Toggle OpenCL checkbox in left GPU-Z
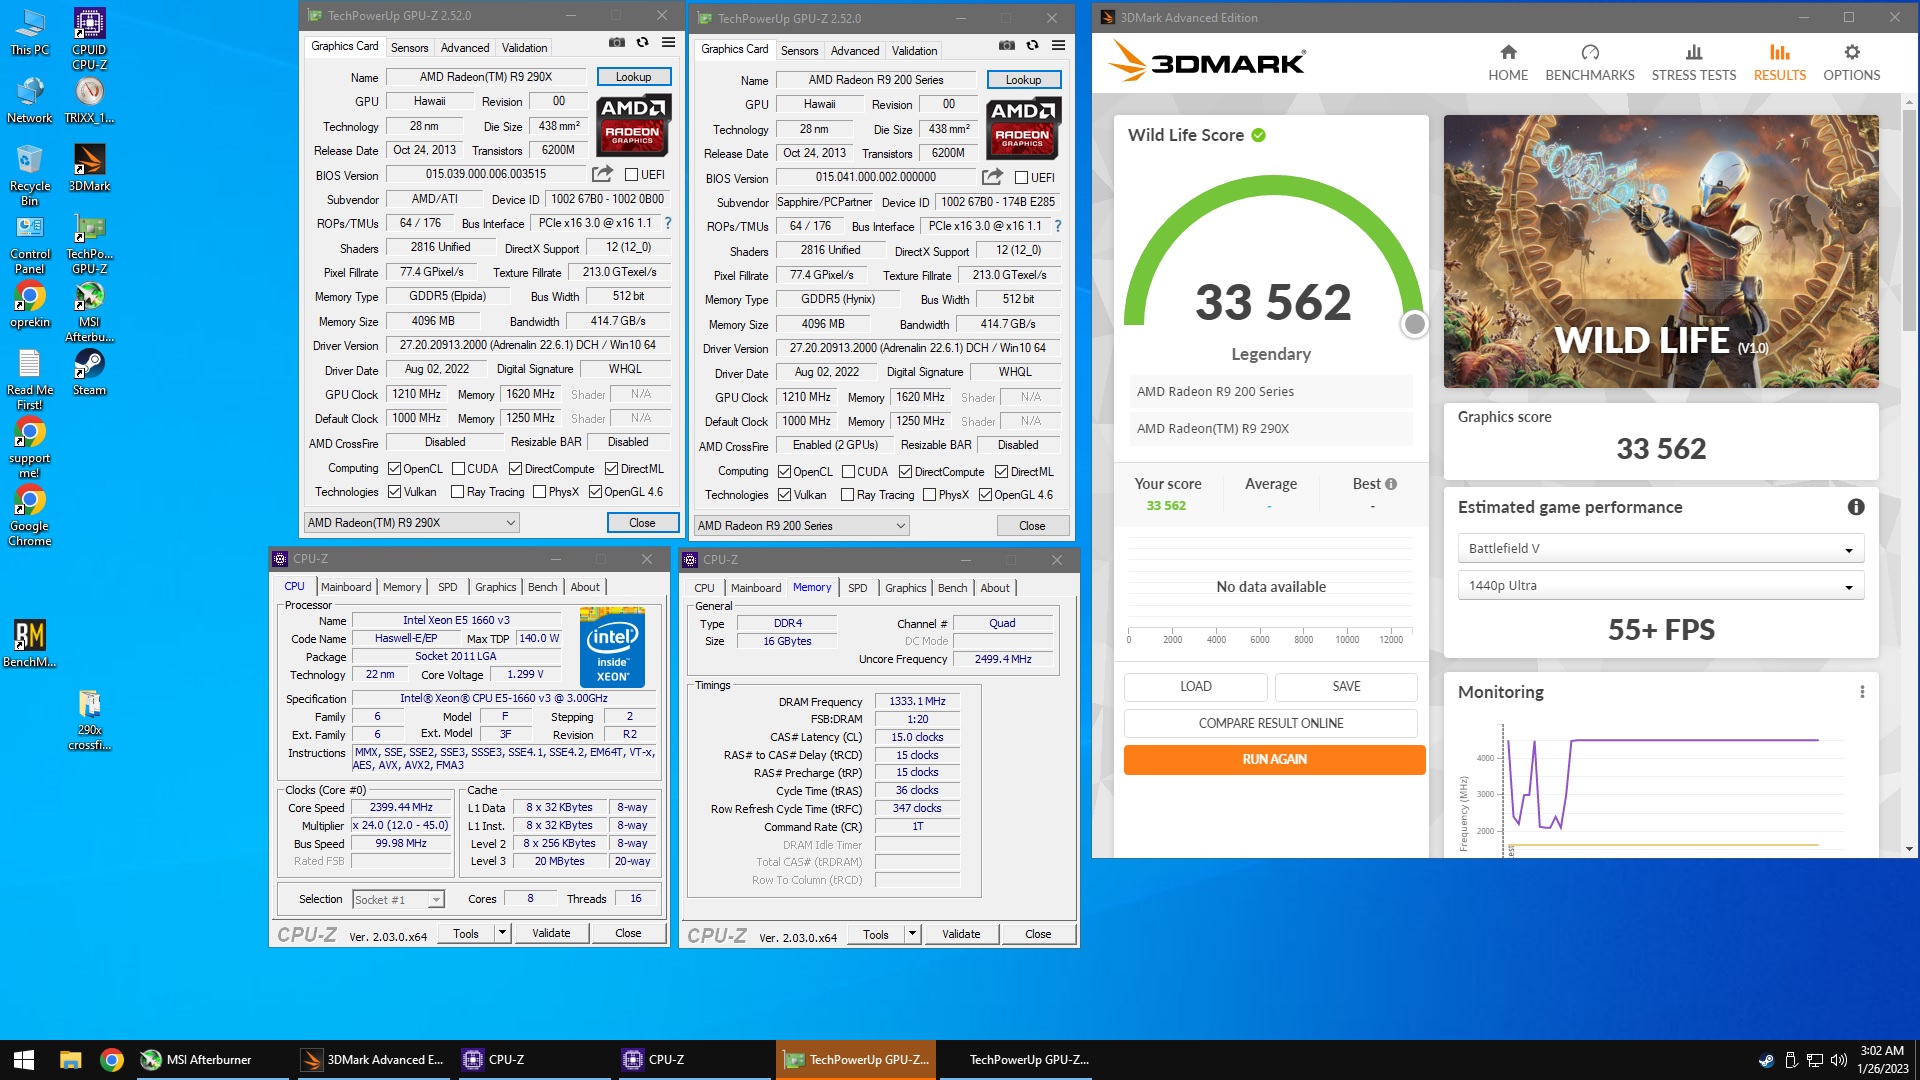Screen dimensions: 1920x1080 395,469
